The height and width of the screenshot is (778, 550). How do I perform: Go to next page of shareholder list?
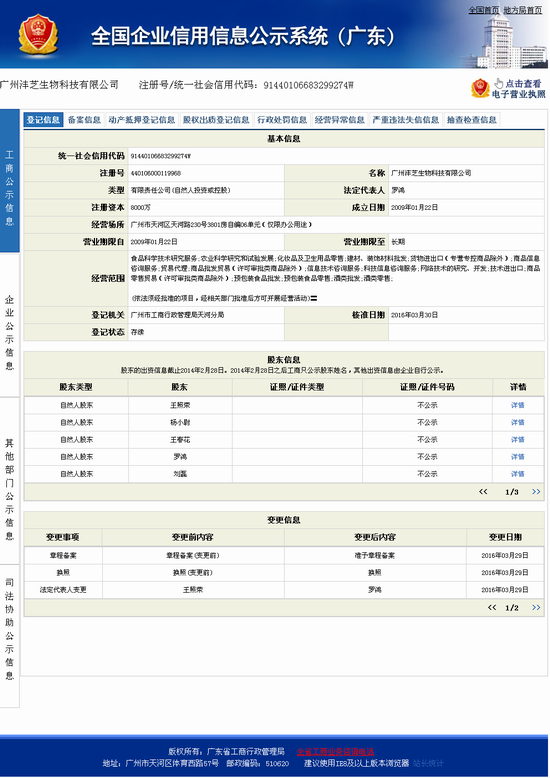point(536,492)
